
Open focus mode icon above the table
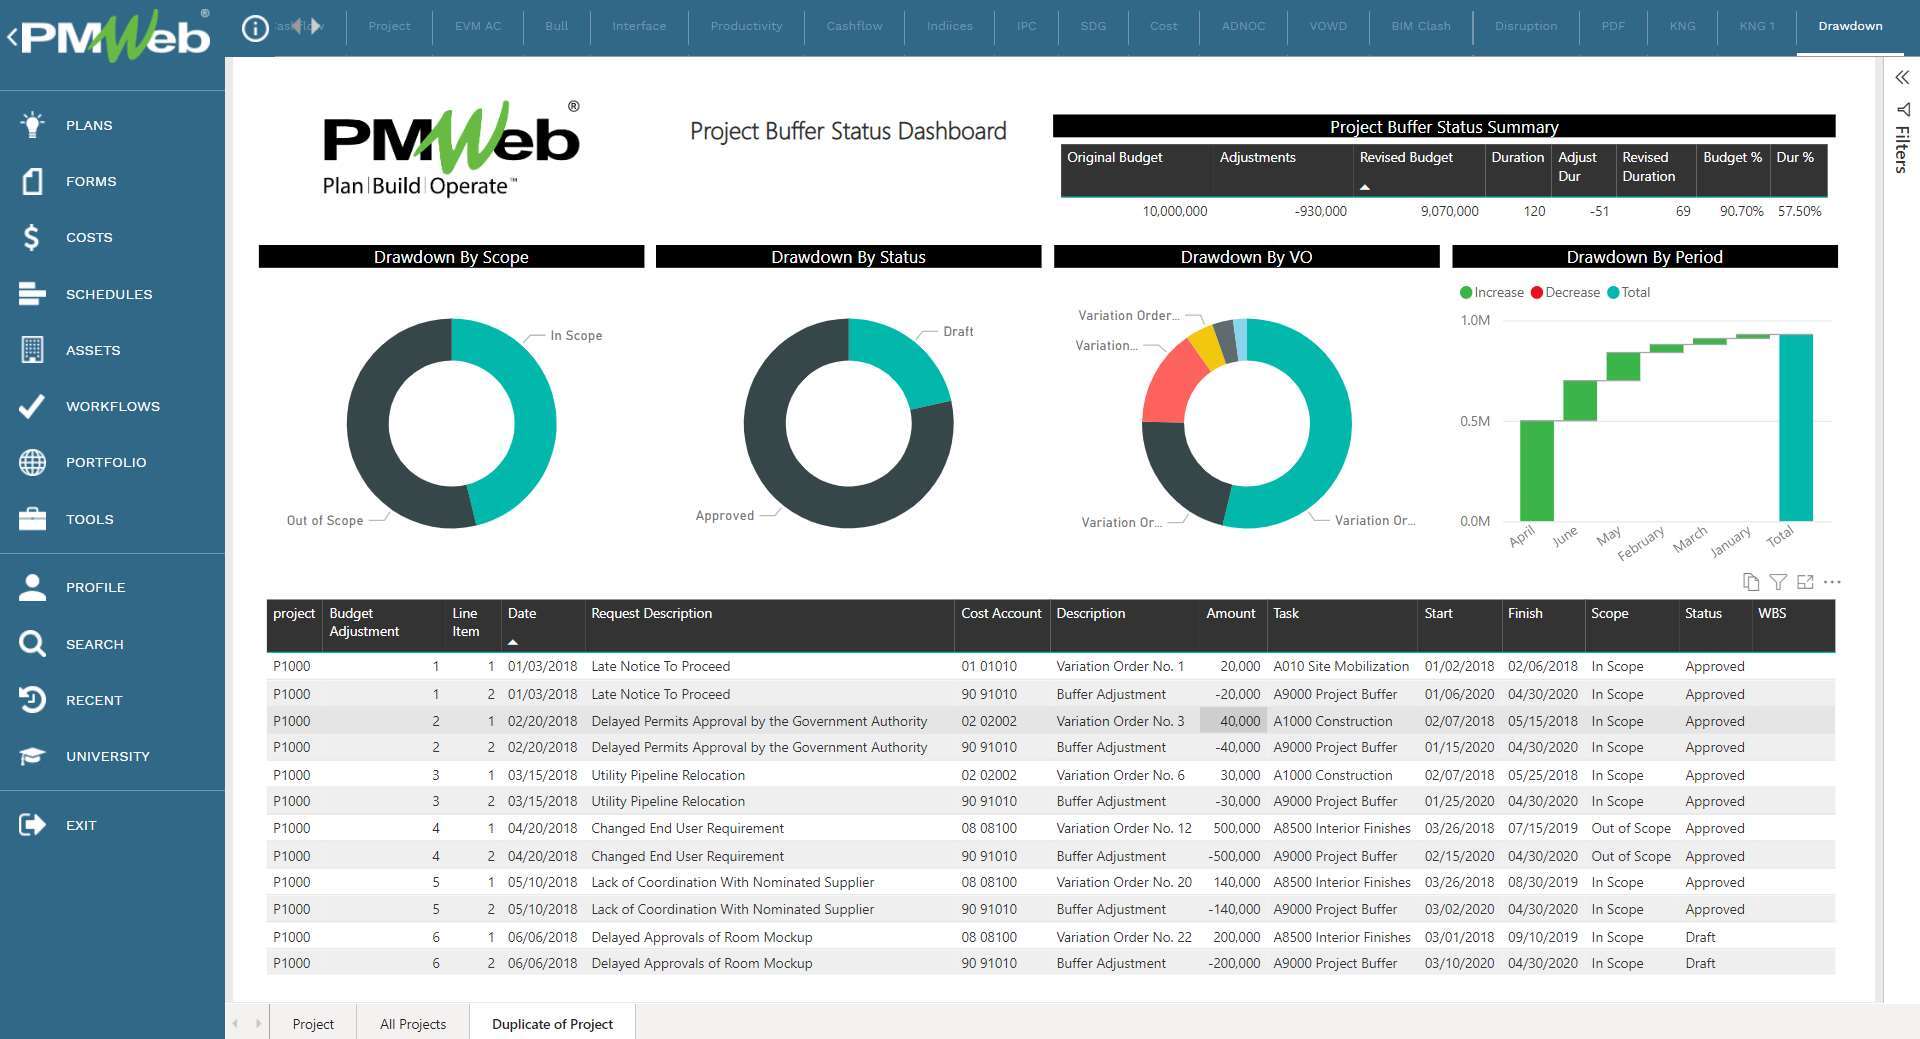1804,582
